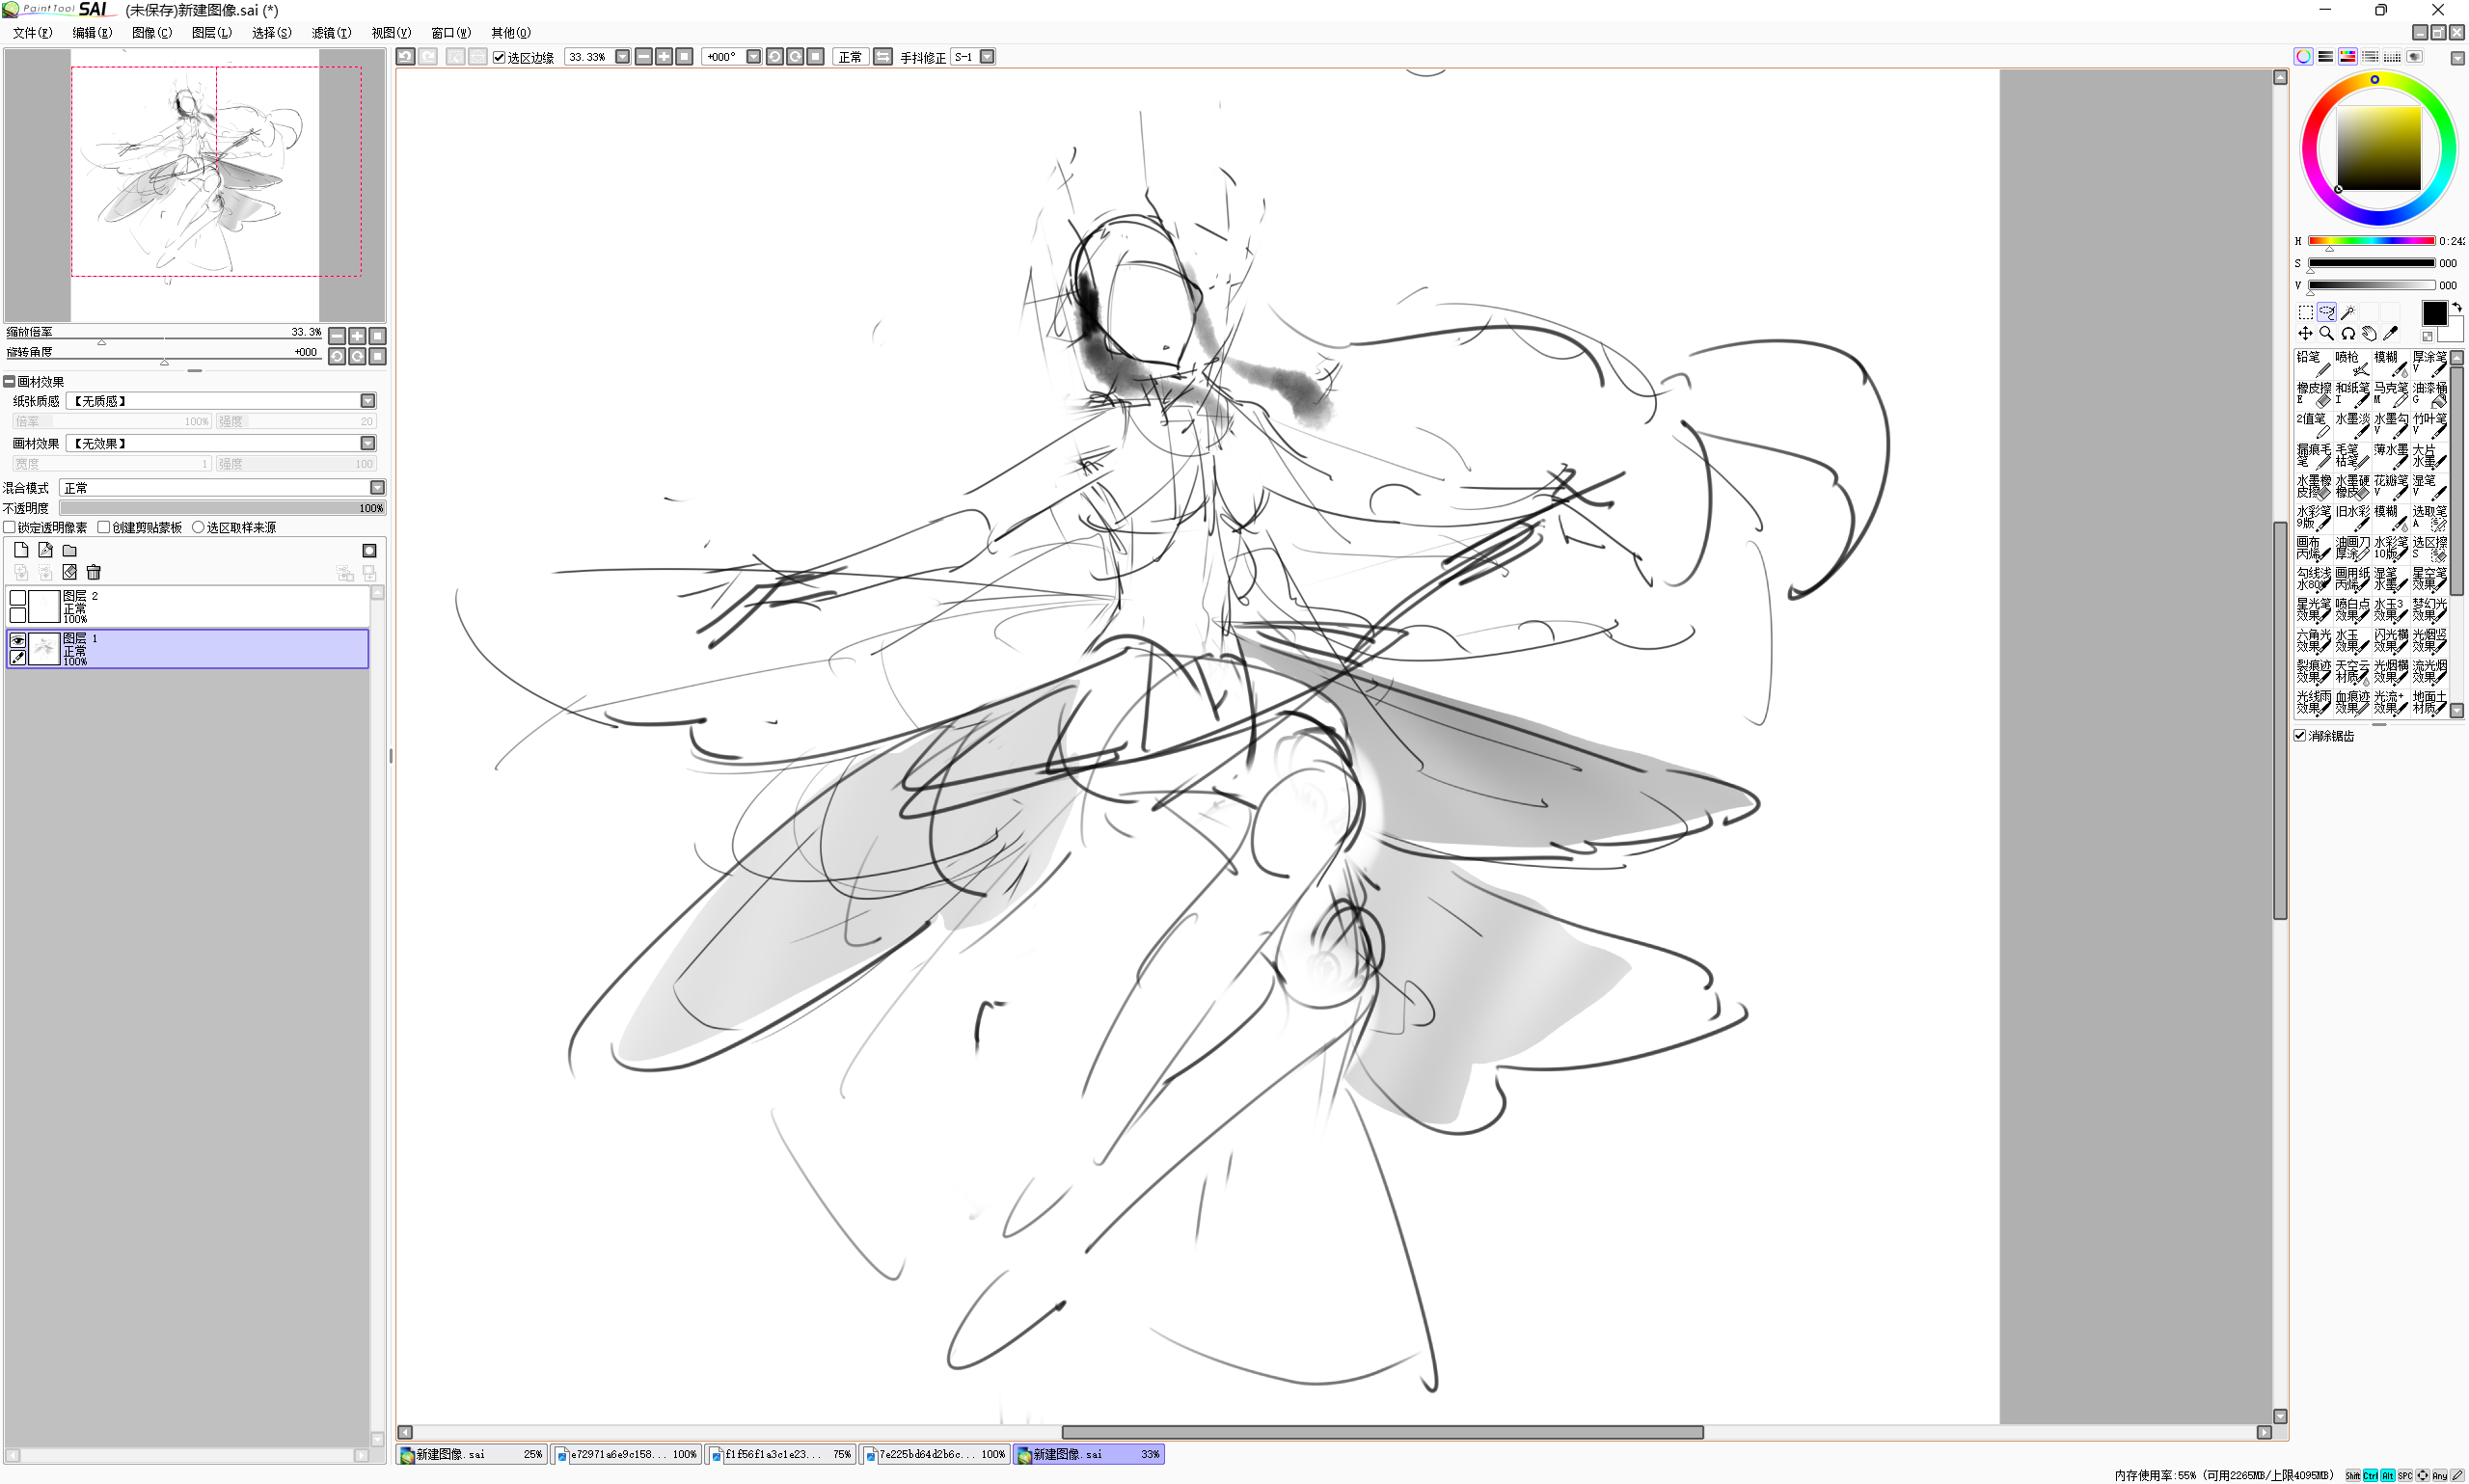
Task: Reset canvas rotation in the toolbar
Action: click(816, 57)
